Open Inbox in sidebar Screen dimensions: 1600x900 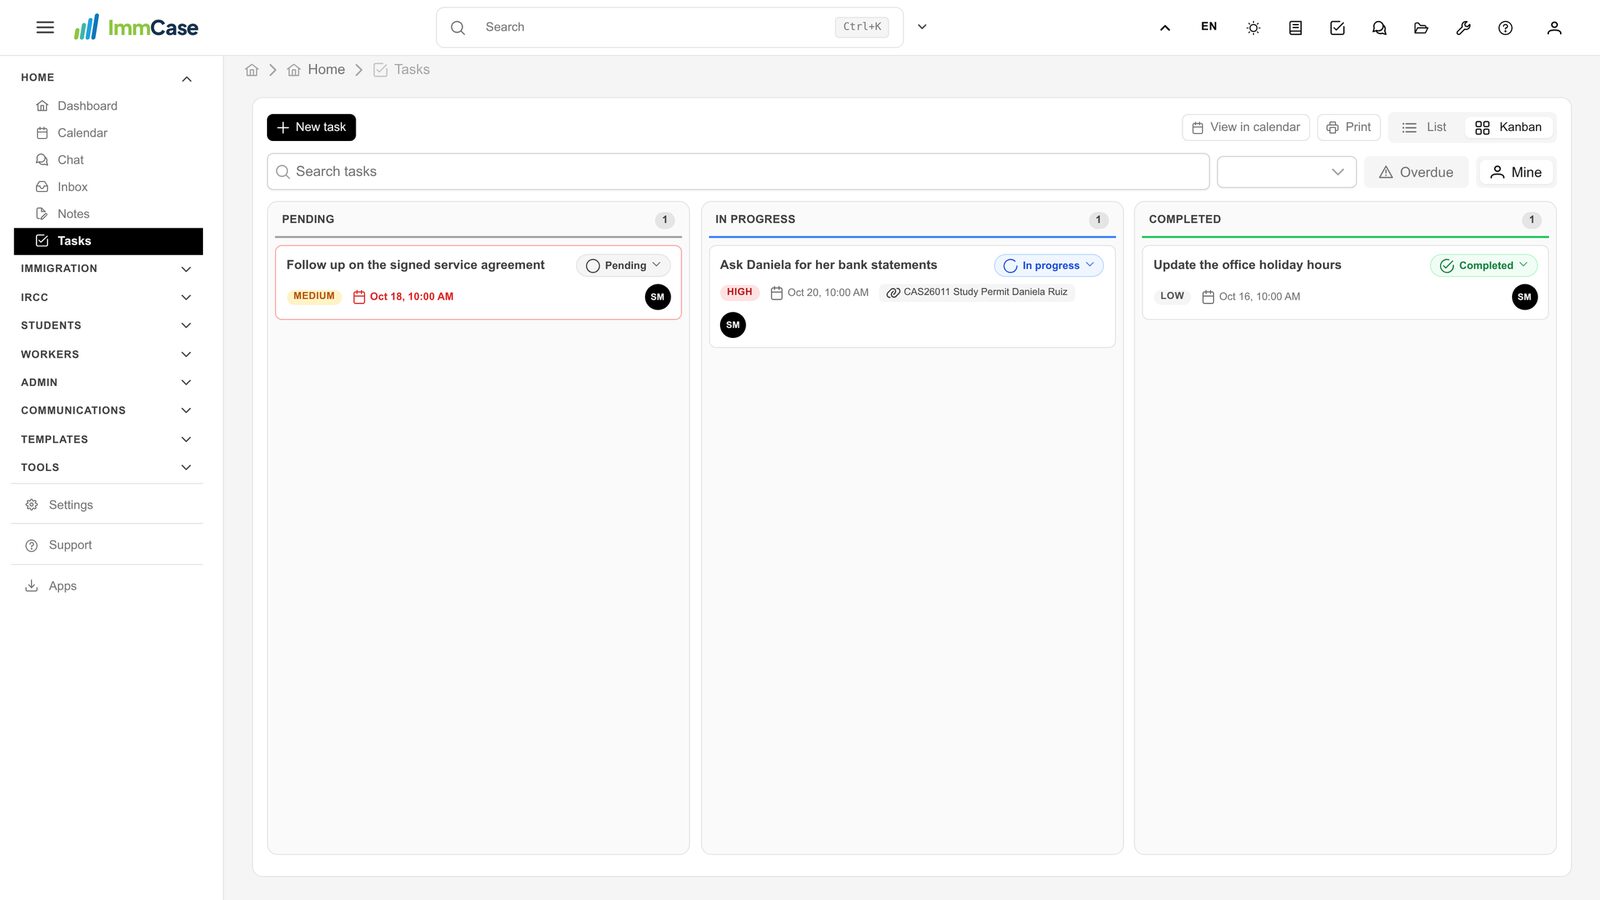108,187
